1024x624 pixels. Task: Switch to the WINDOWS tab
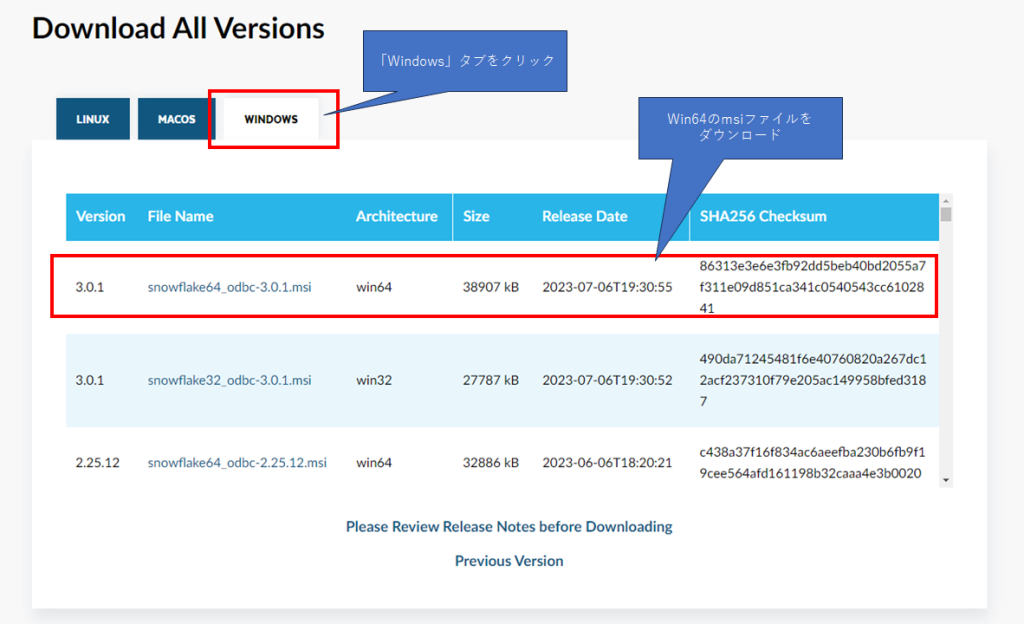(x=270, y=118)
